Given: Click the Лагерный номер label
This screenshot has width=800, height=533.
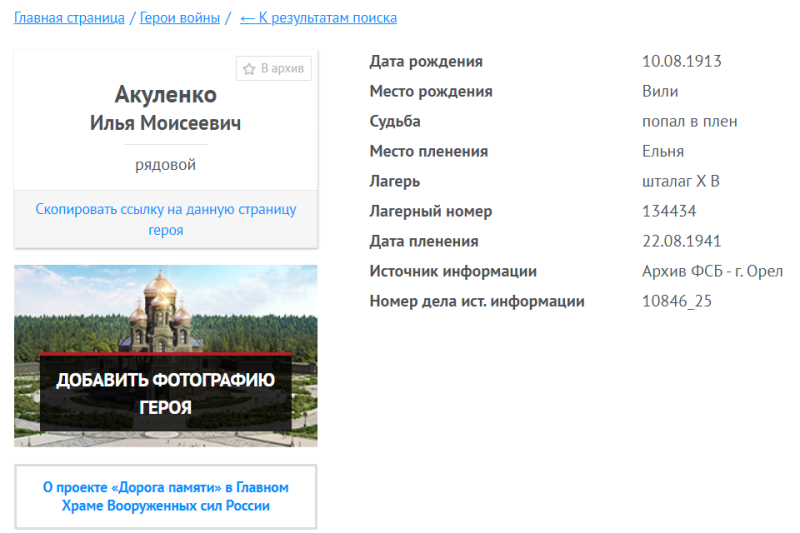Looking at the screenshot, I should coord(431,211).
